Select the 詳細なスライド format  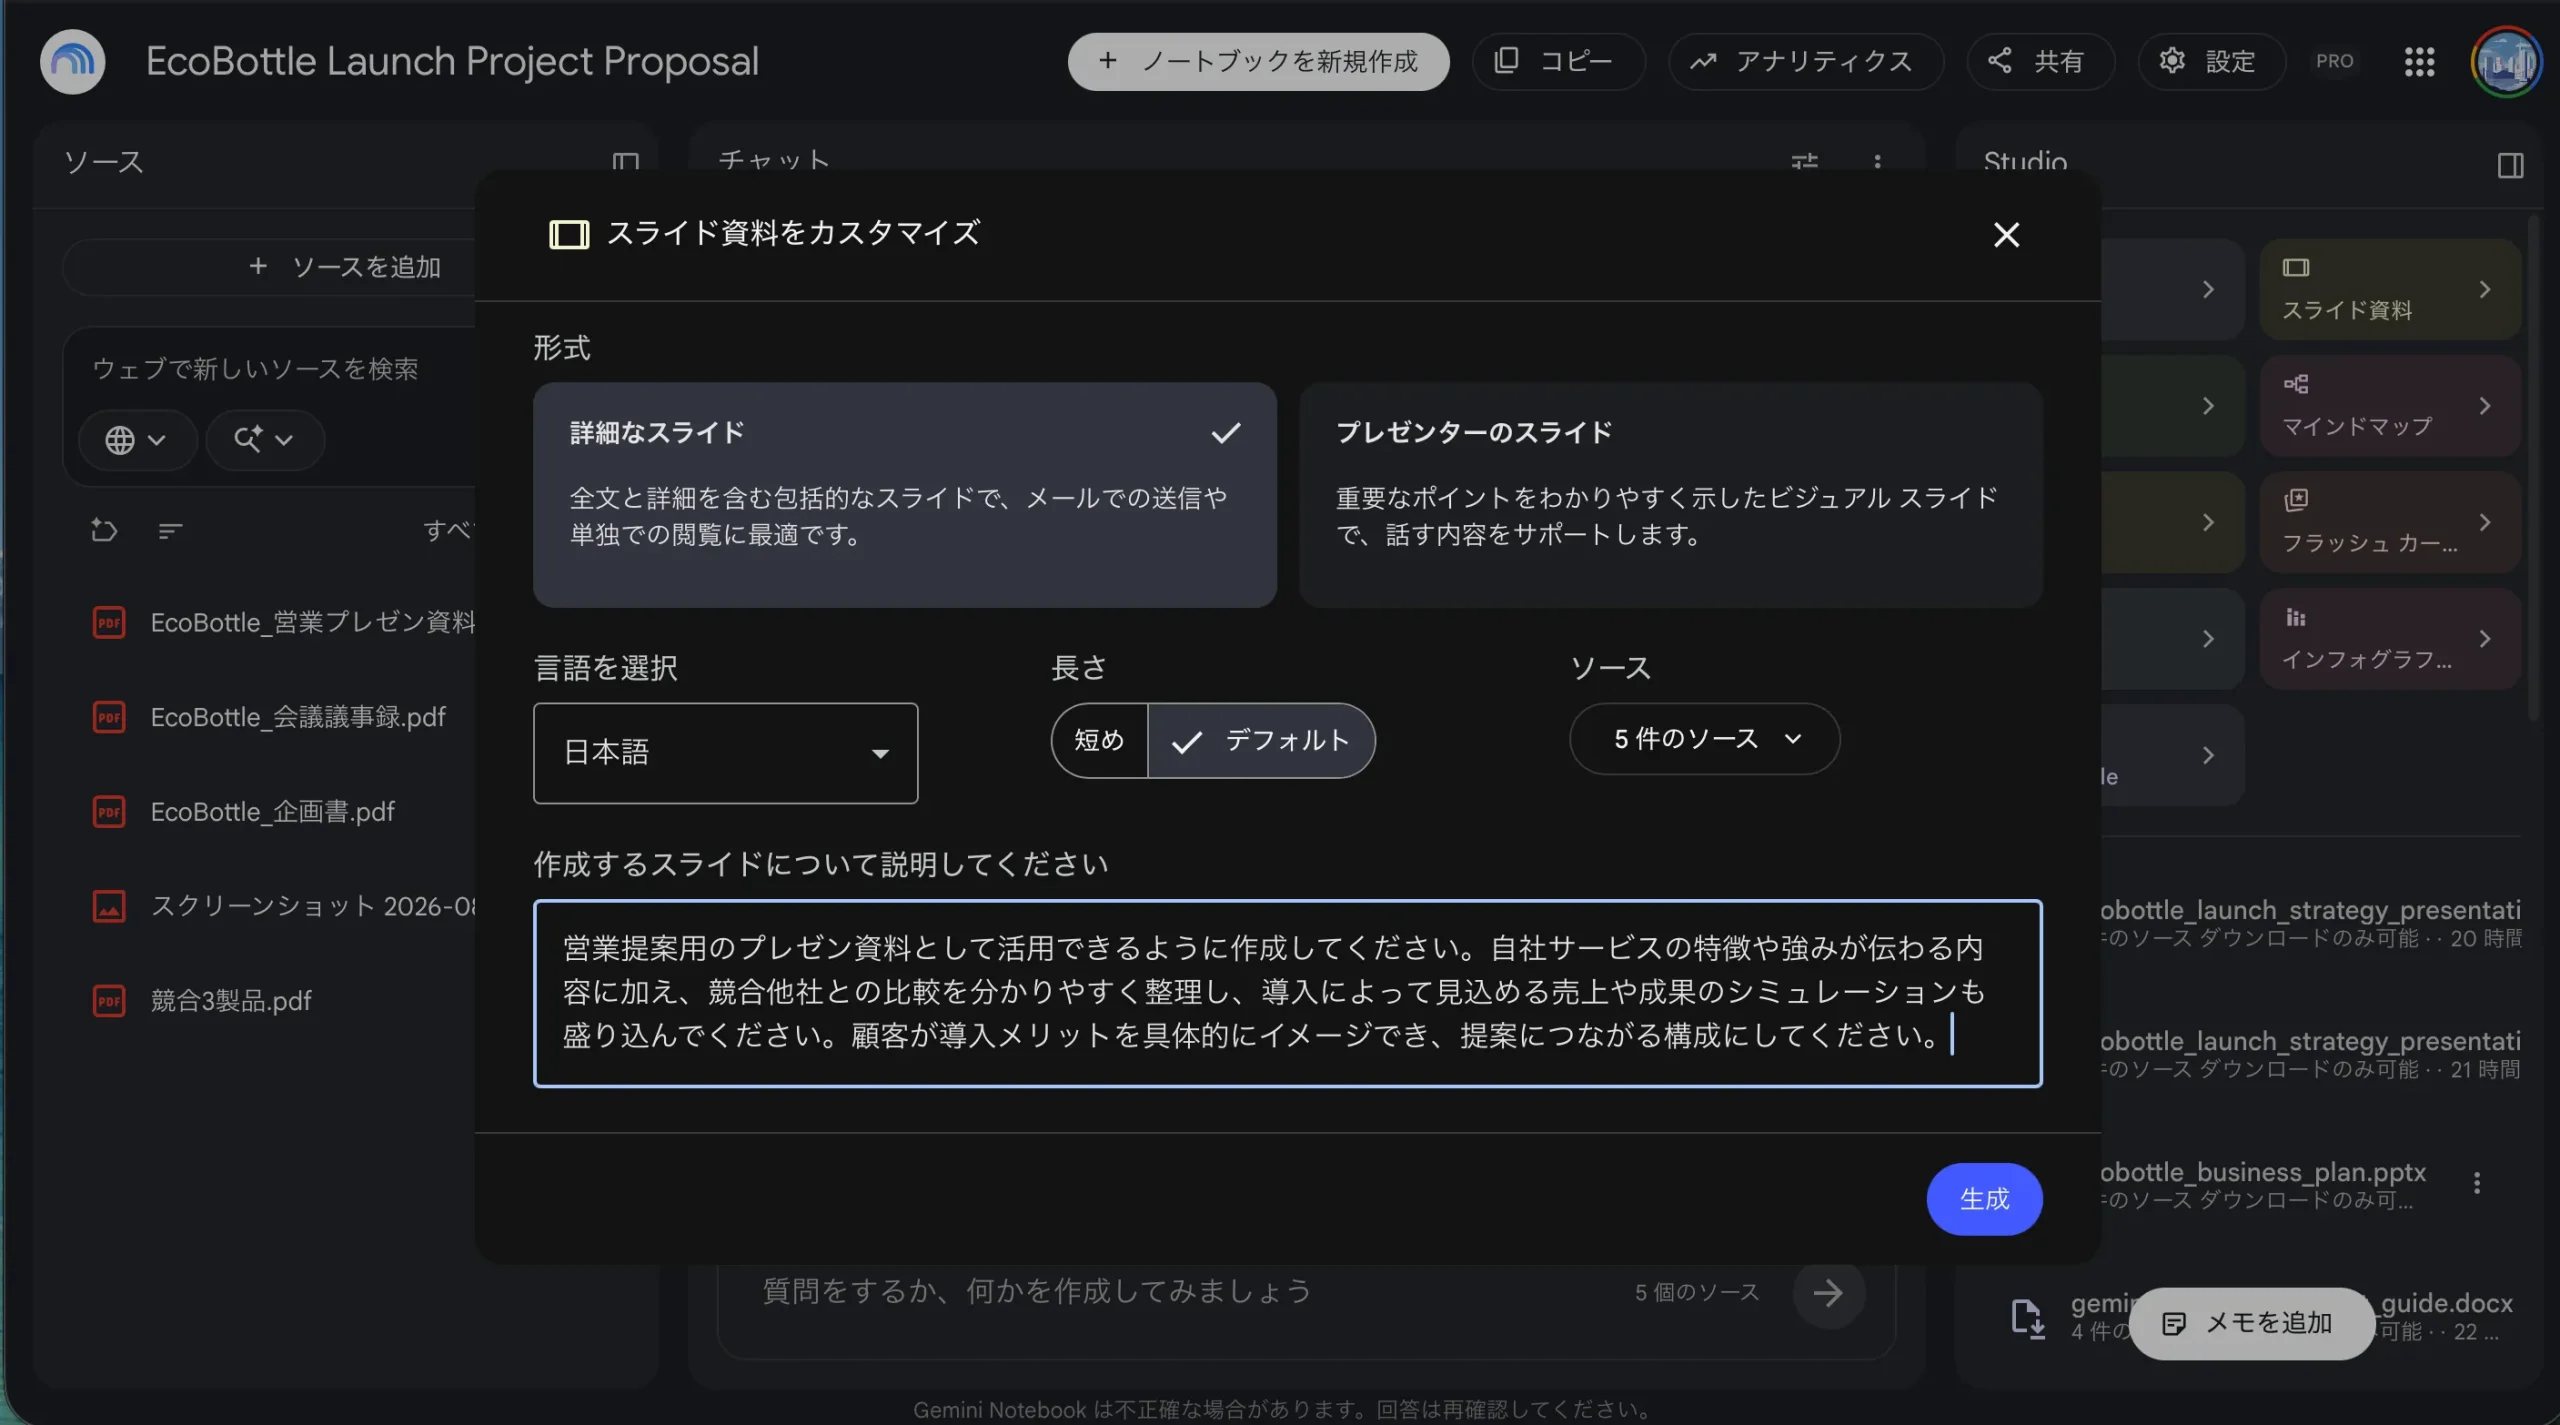tap(904, 495)
